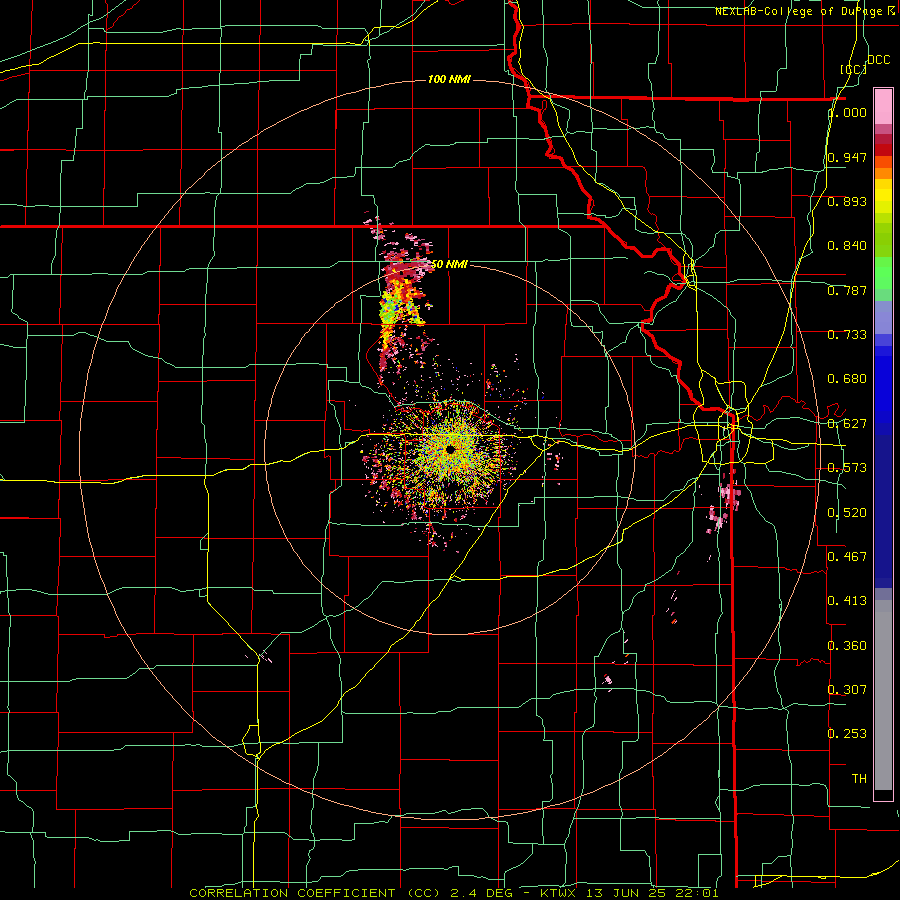Click the black radar site dot at center
The height and width of the screenshot is (900, 900).
[x=451, y=450]
